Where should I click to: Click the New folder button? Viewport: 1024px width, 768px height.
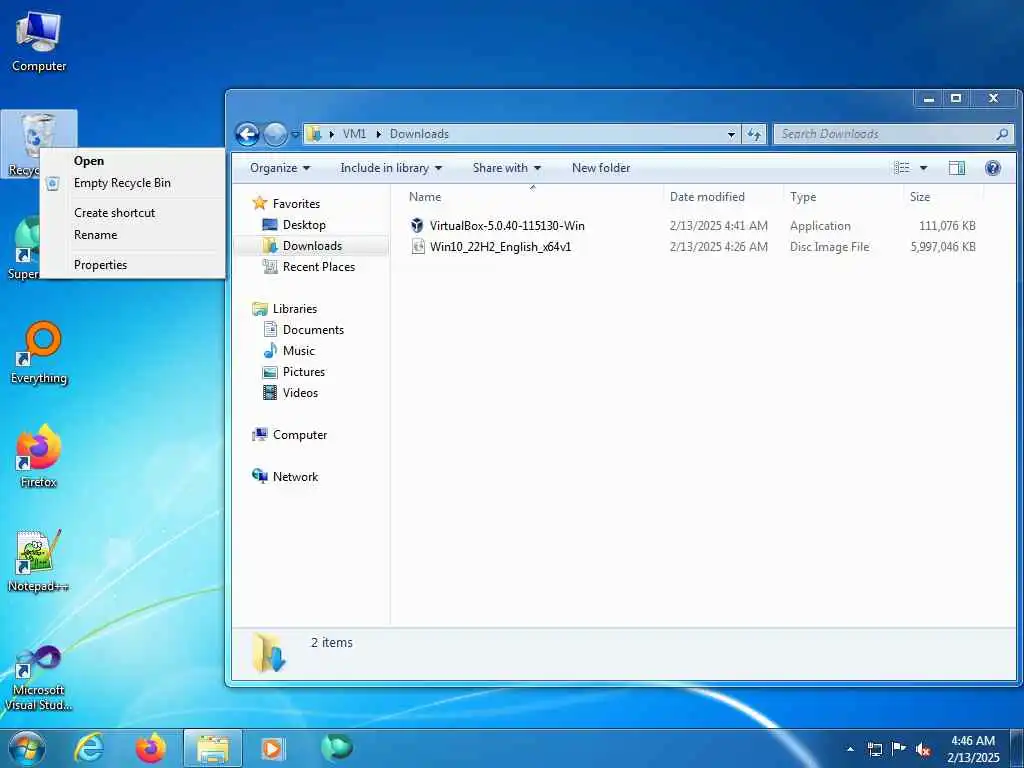point(601,168)
